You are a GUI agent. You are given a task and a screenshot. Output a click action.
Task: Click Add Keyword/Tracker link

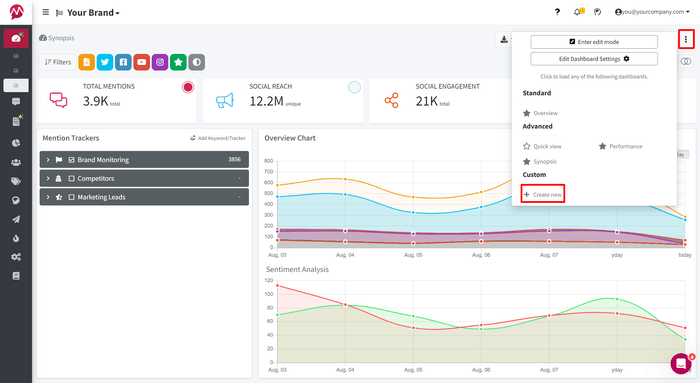click(x=218, y=138)
